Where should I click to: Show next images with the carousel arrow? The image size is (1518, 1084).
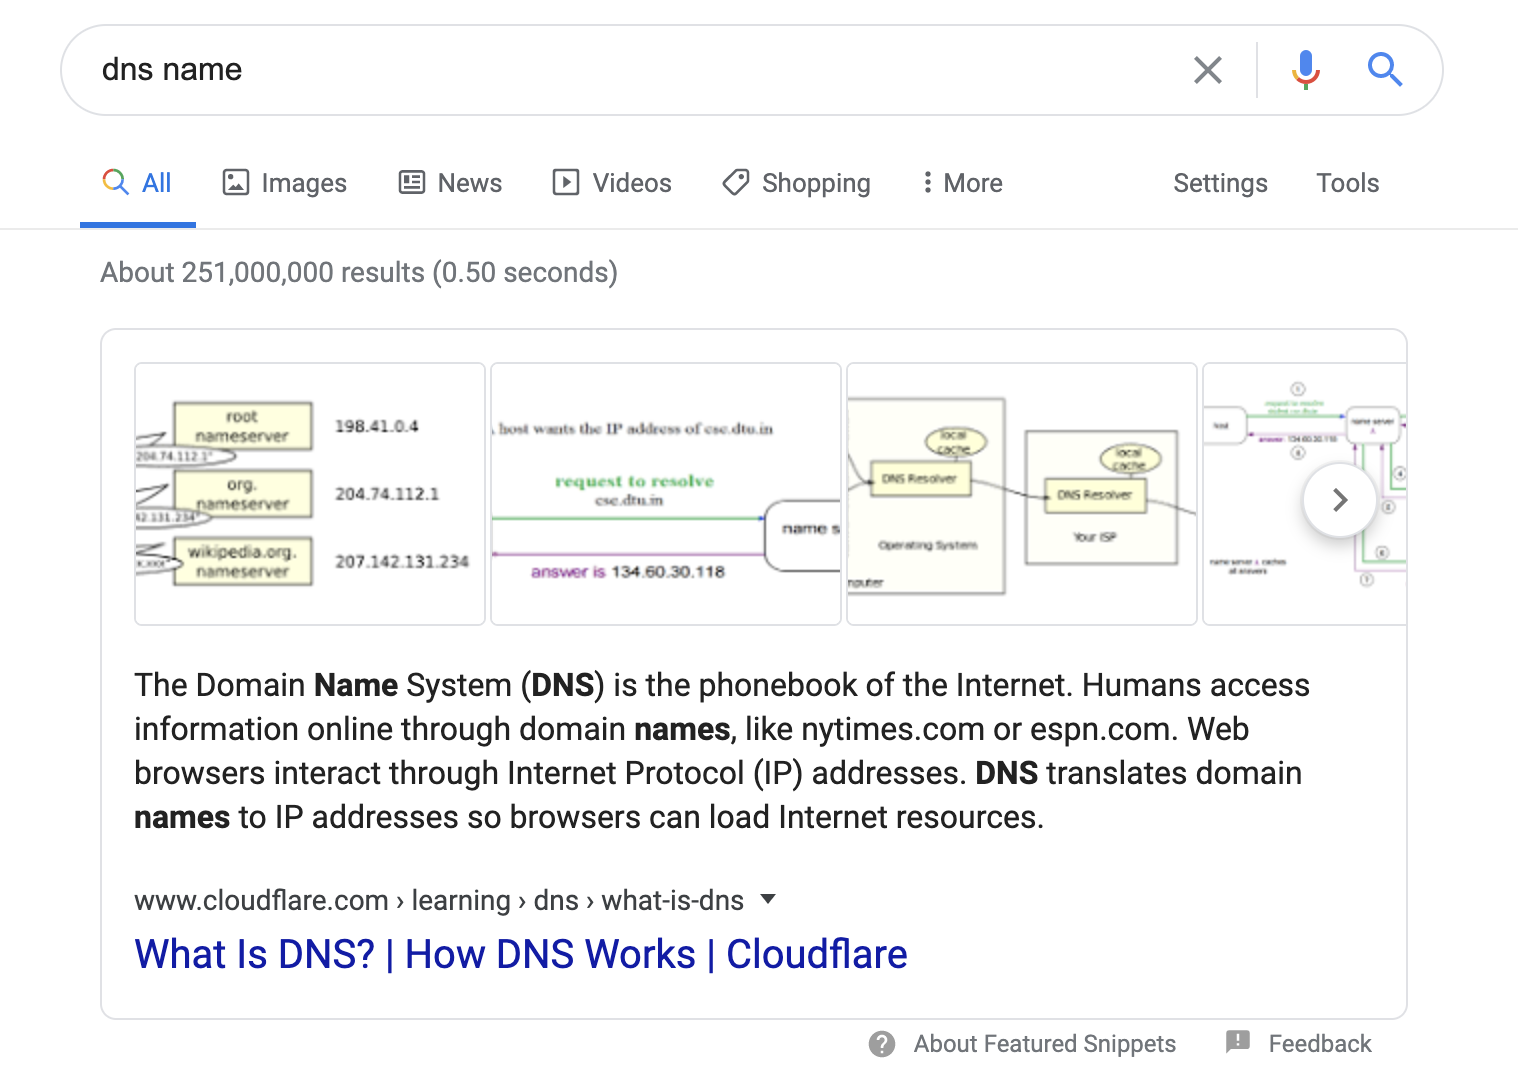tap(1340, 500)
